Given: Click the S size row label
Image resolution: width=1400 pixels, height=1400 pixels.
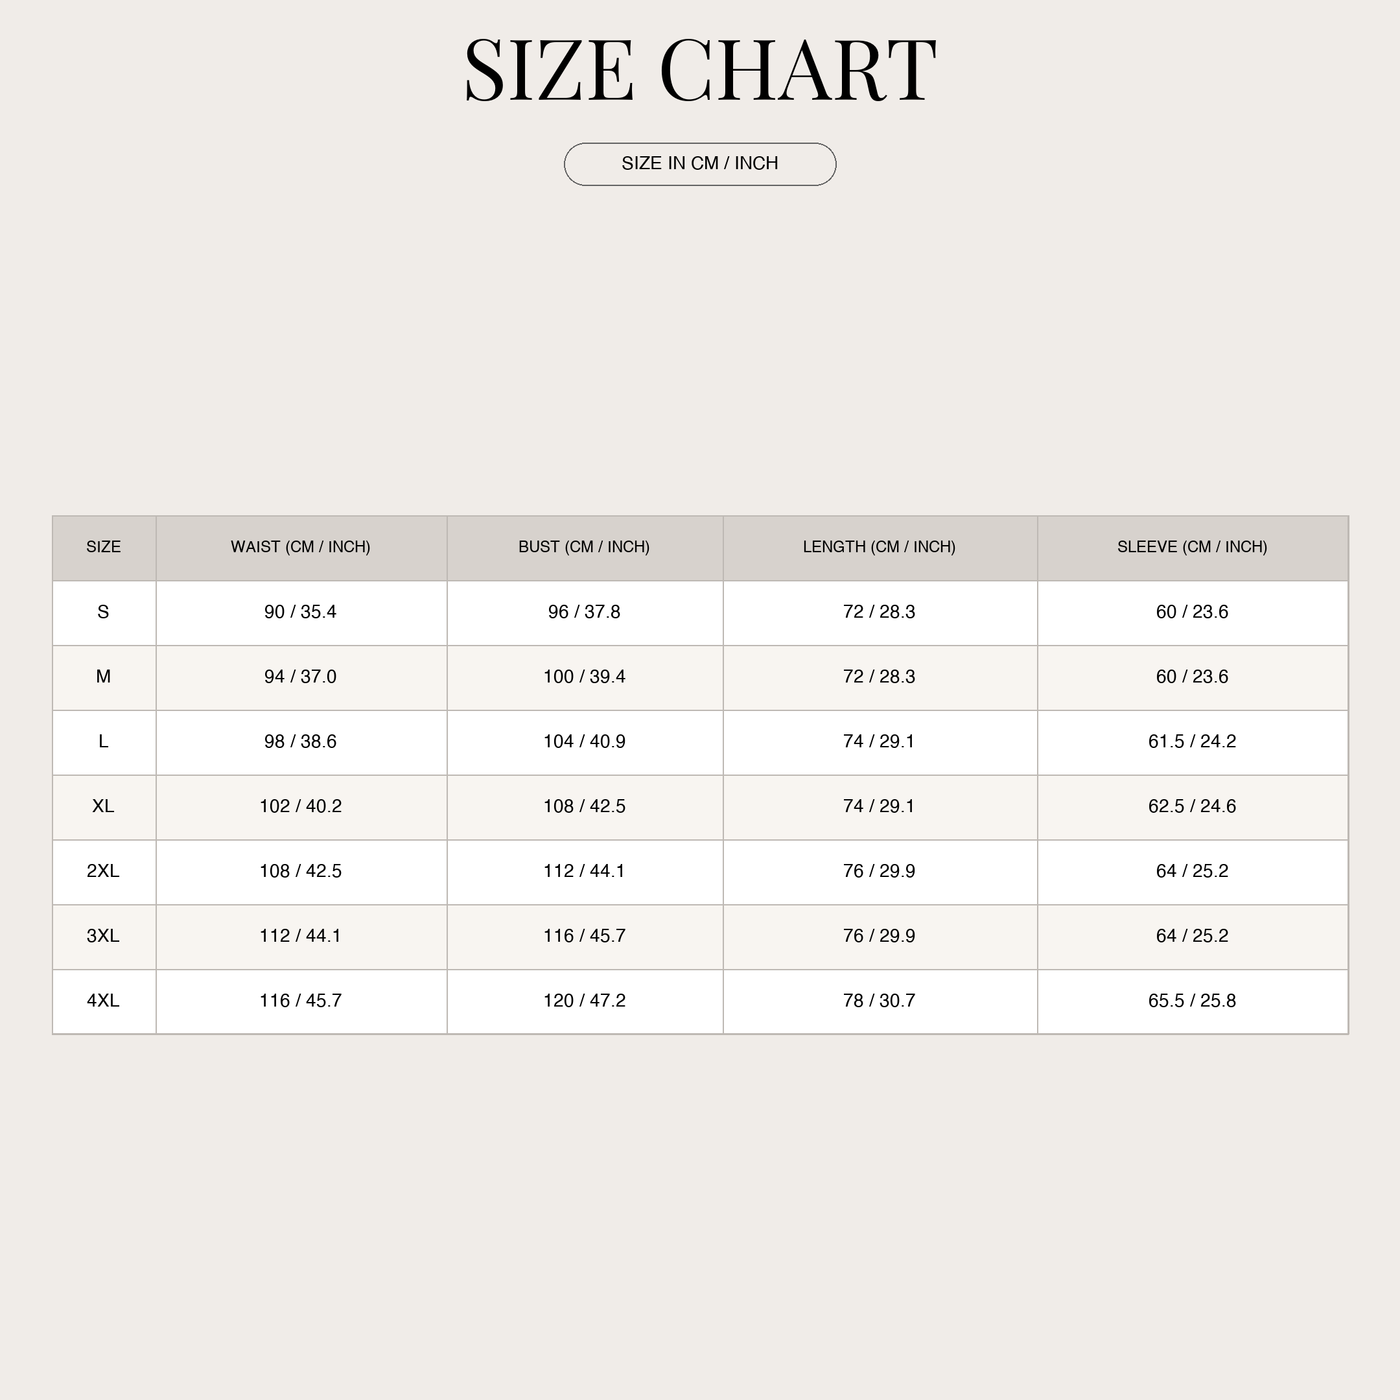Looking at the screenshot, I should [x=103, y=612].
